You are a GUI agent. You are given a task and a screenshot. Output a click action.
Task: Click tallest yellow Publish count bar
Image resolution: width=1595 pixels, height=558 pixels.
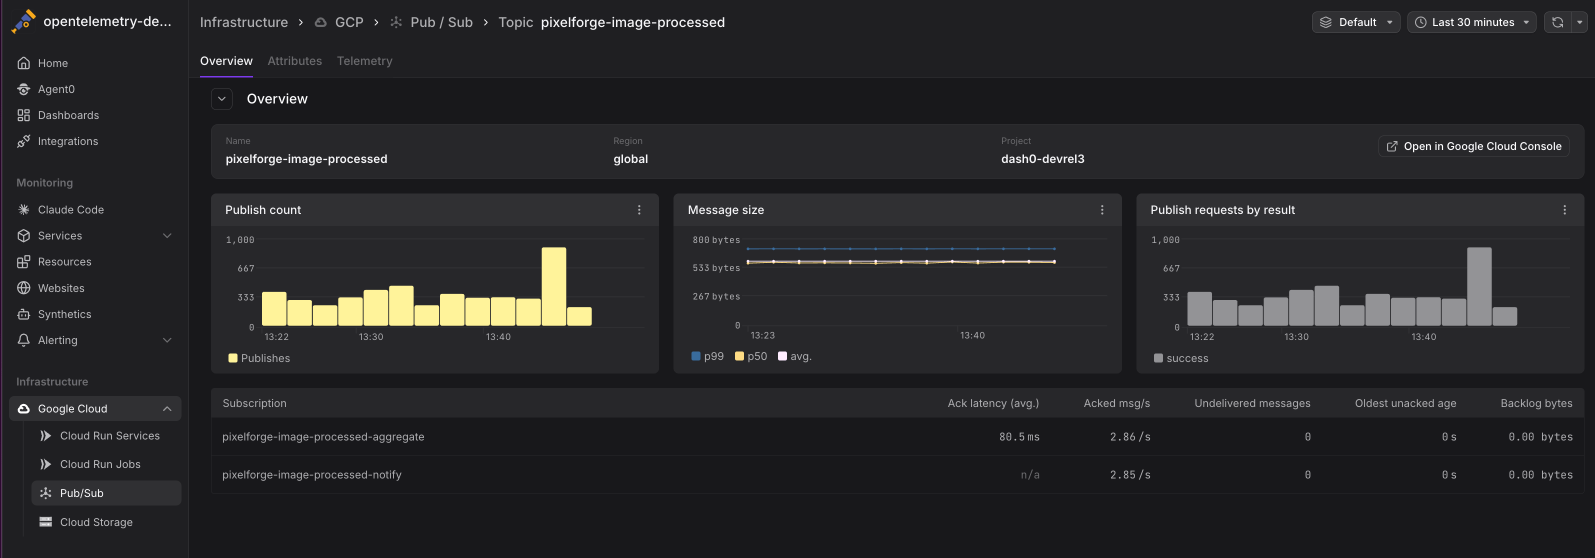pyautogui.click(x=554, y=286)
